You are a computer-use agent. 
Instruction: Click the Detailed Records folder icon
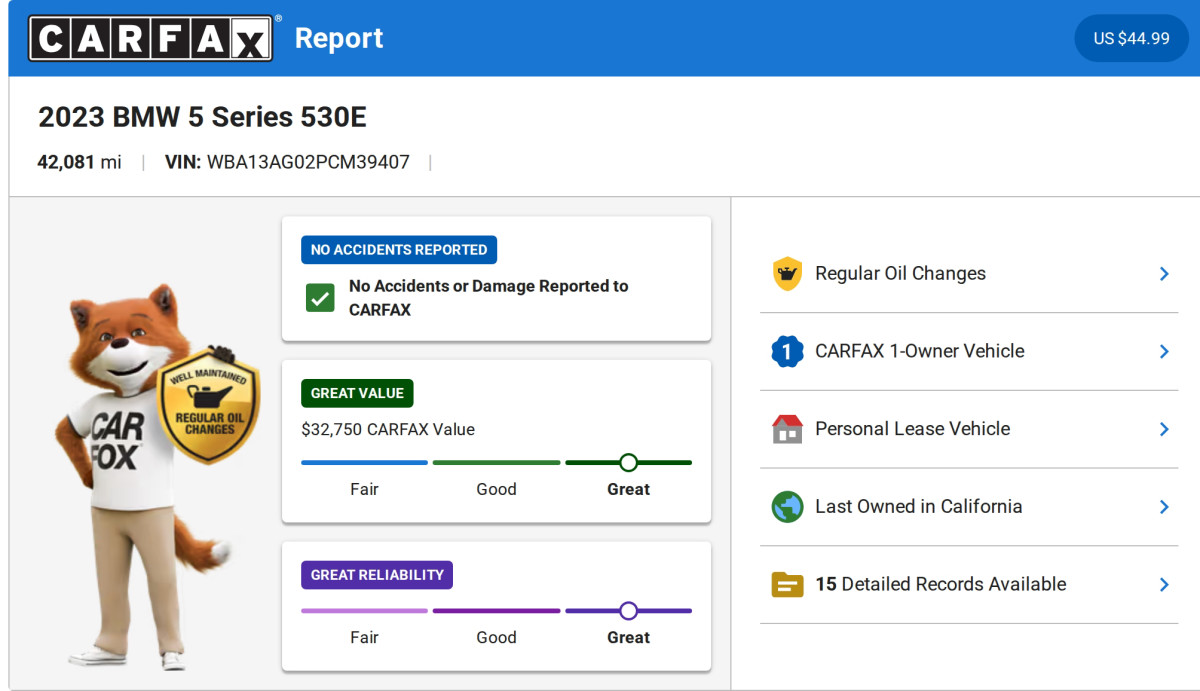788,584
